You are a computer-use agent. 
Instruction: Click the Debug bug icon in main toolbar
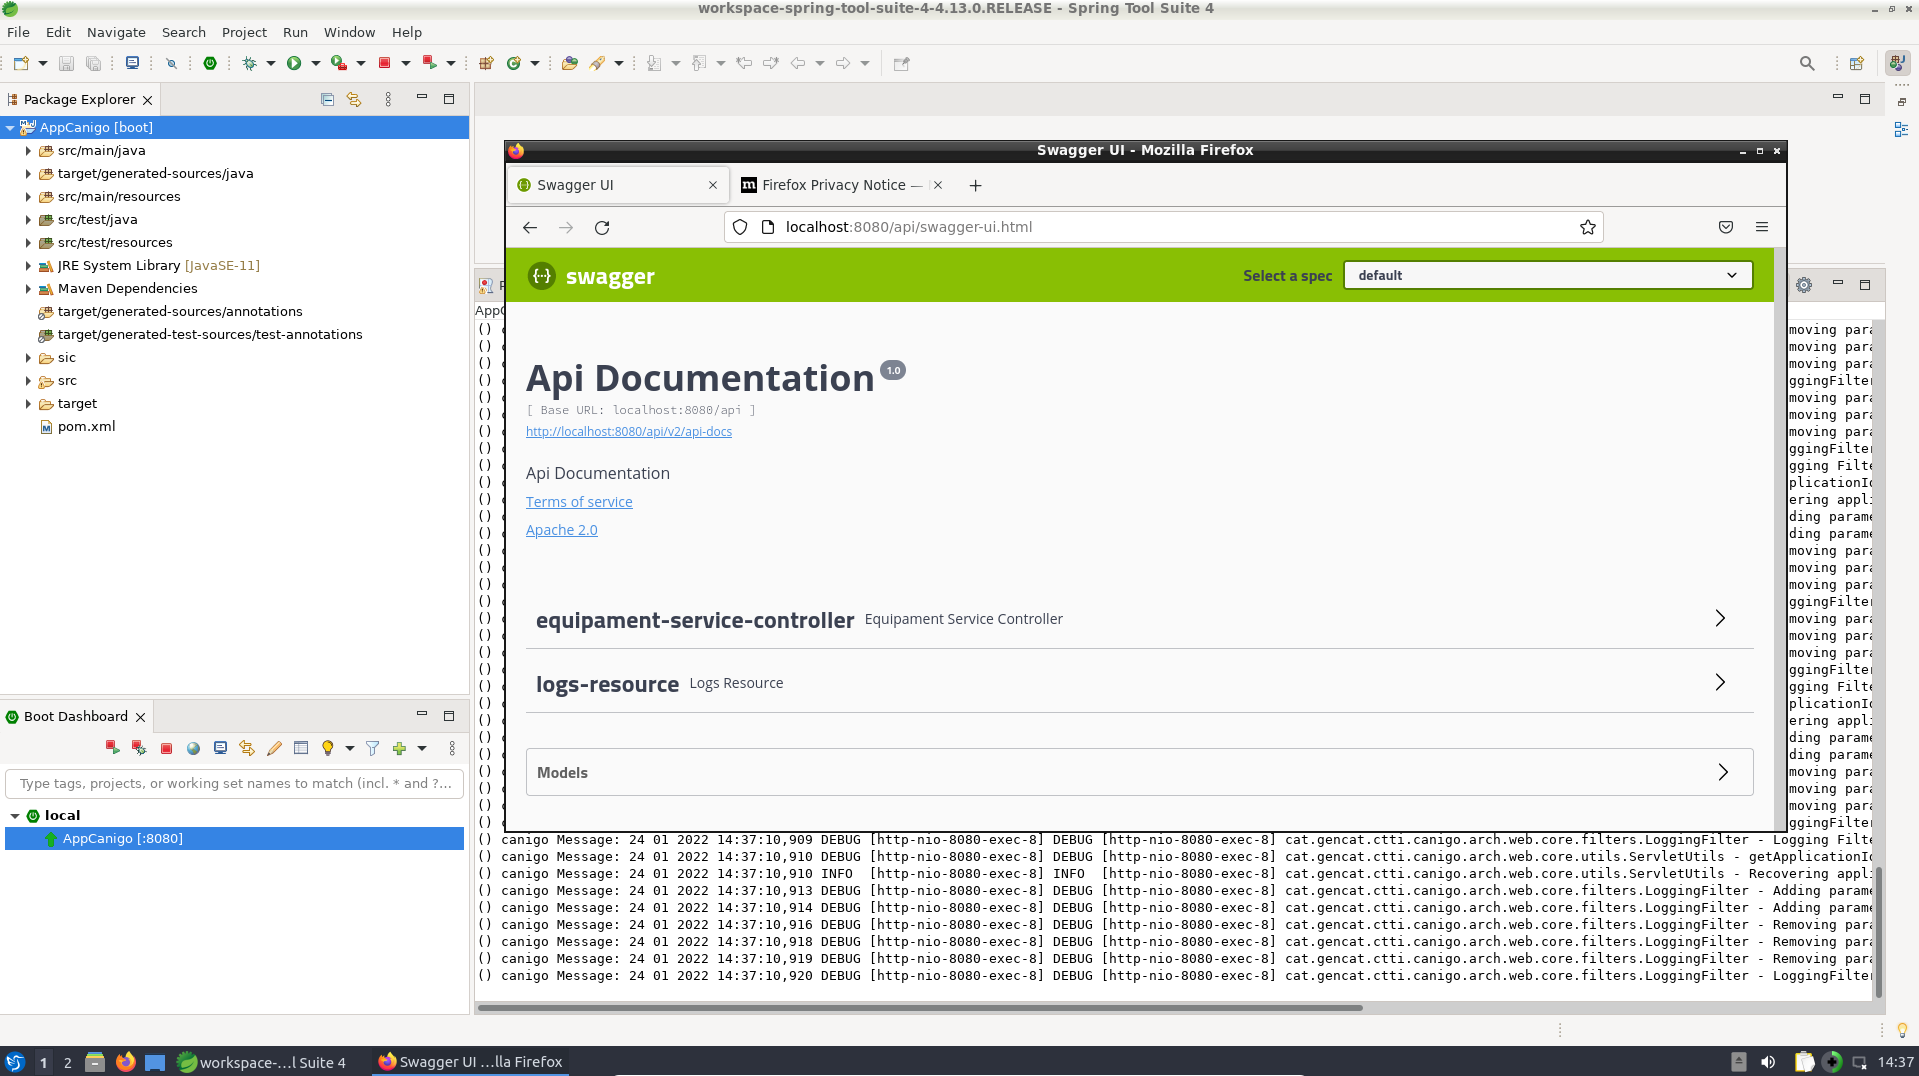(x=249, y=63)
